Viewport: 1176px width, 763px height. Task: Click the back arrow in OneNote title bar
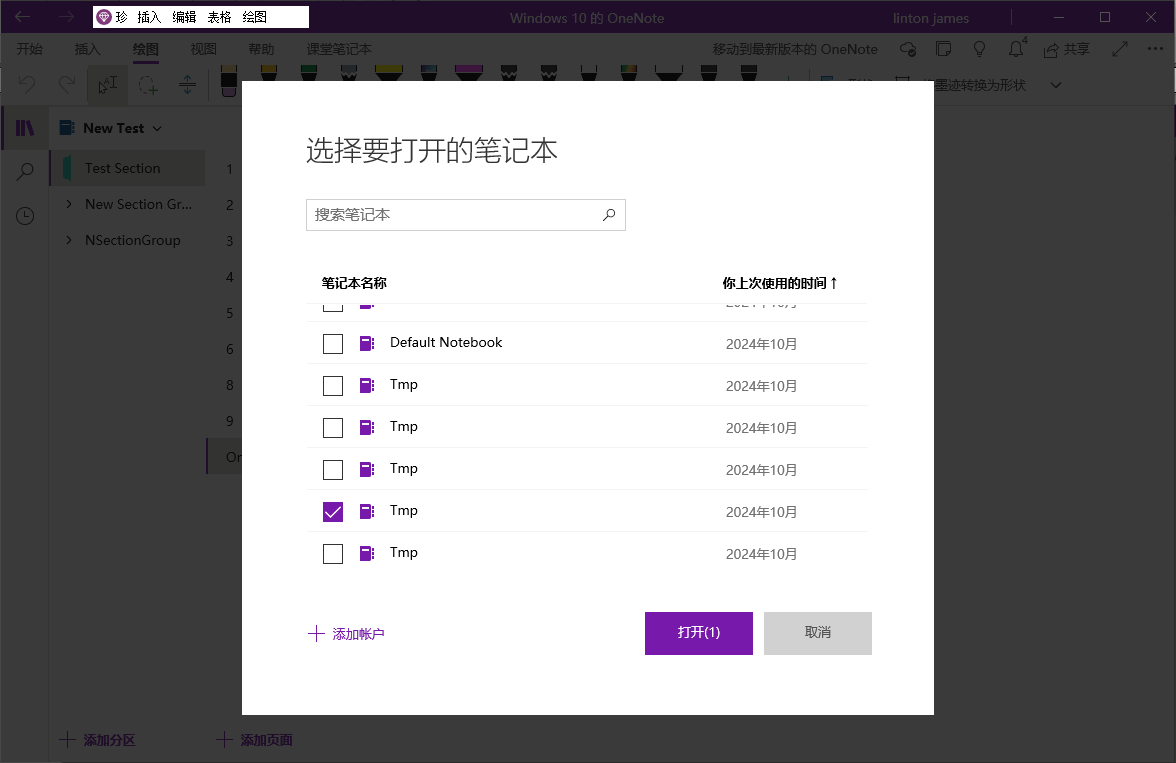(22, 17)
